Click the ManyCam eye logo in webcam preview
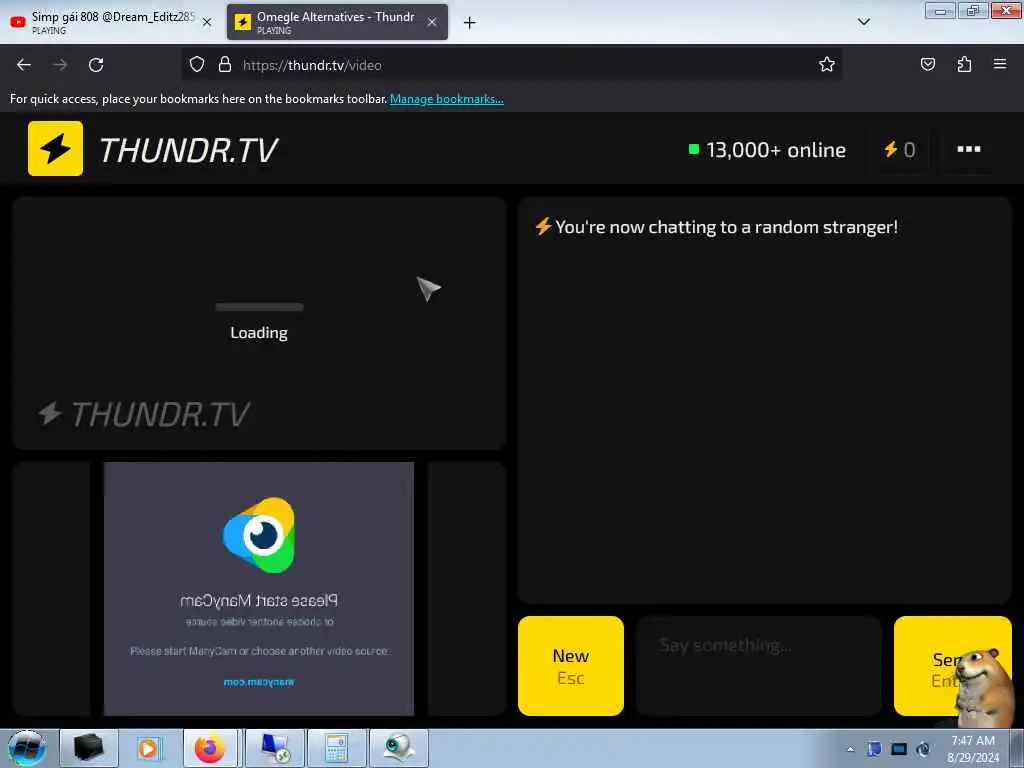This screenshot has width=1024, height=768. point(260,535)
